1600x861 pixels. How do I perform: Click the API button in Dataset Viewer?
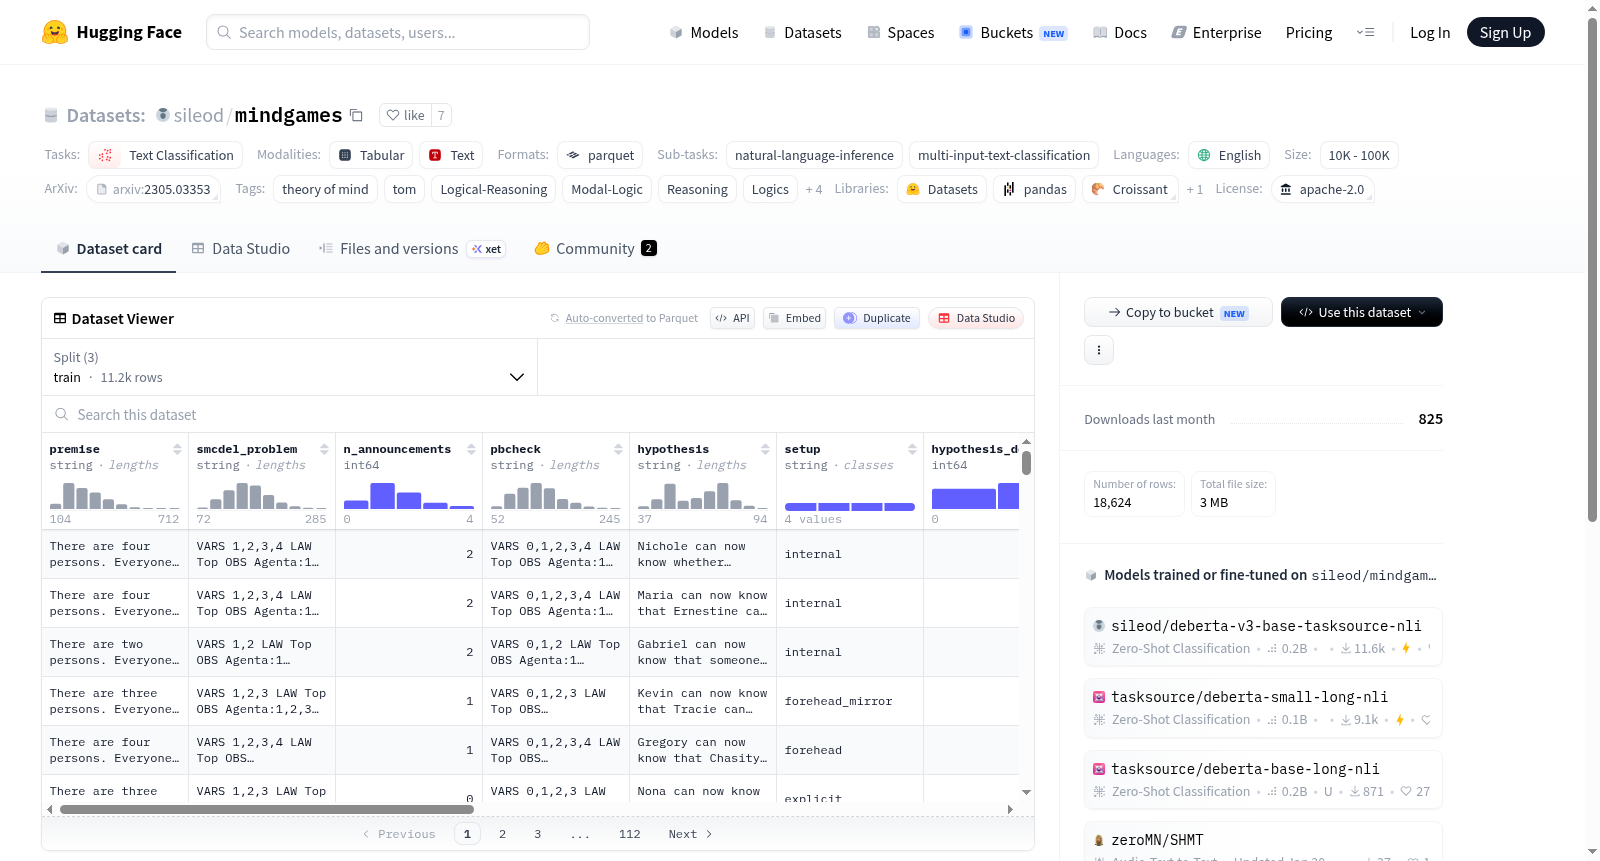point(732,318)
